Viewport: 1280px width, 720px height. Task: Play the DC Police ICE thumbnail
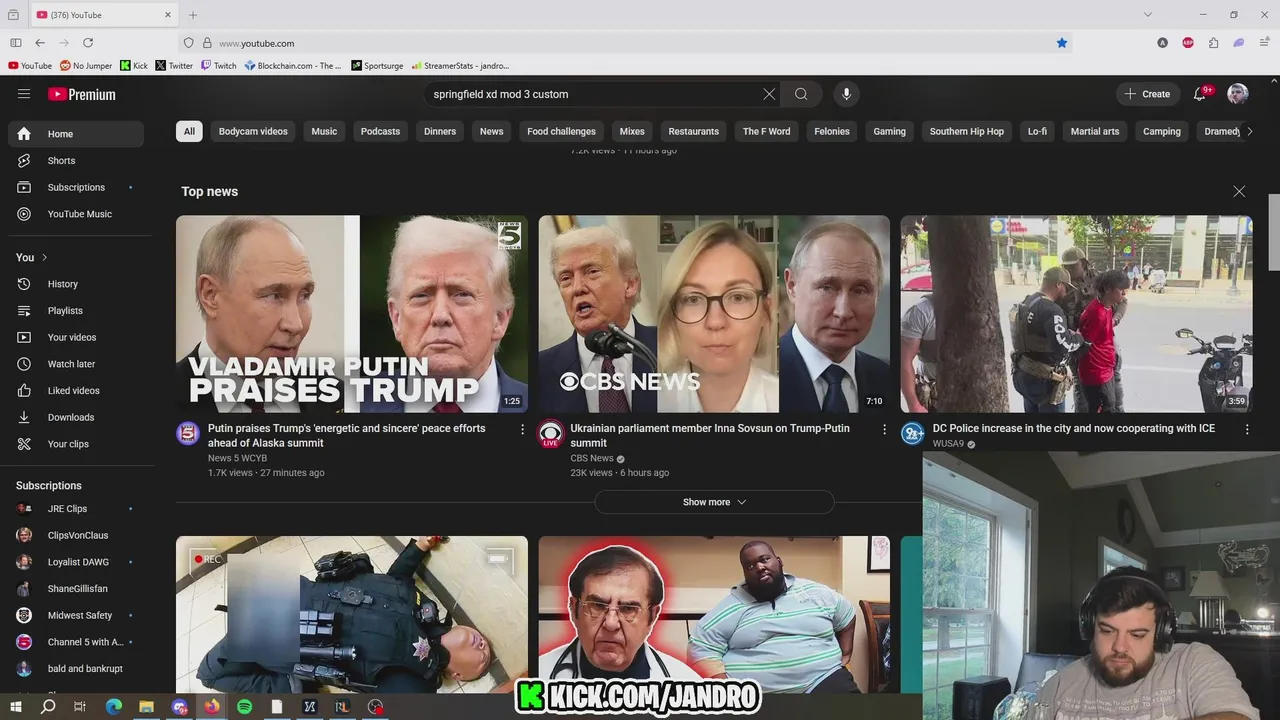1076,314
